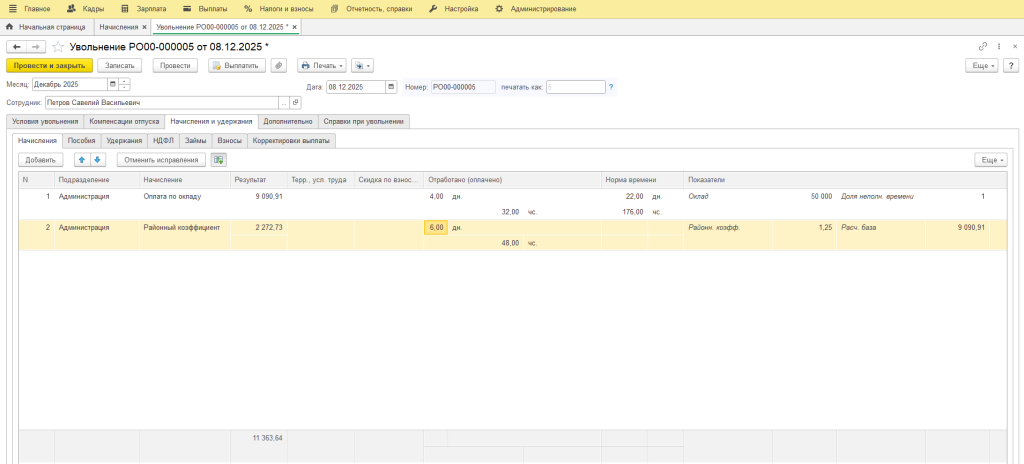Viewport: 1024px width, 464px height.
Task: Click Отменить исправления button
Action: (x=161, y=159)
